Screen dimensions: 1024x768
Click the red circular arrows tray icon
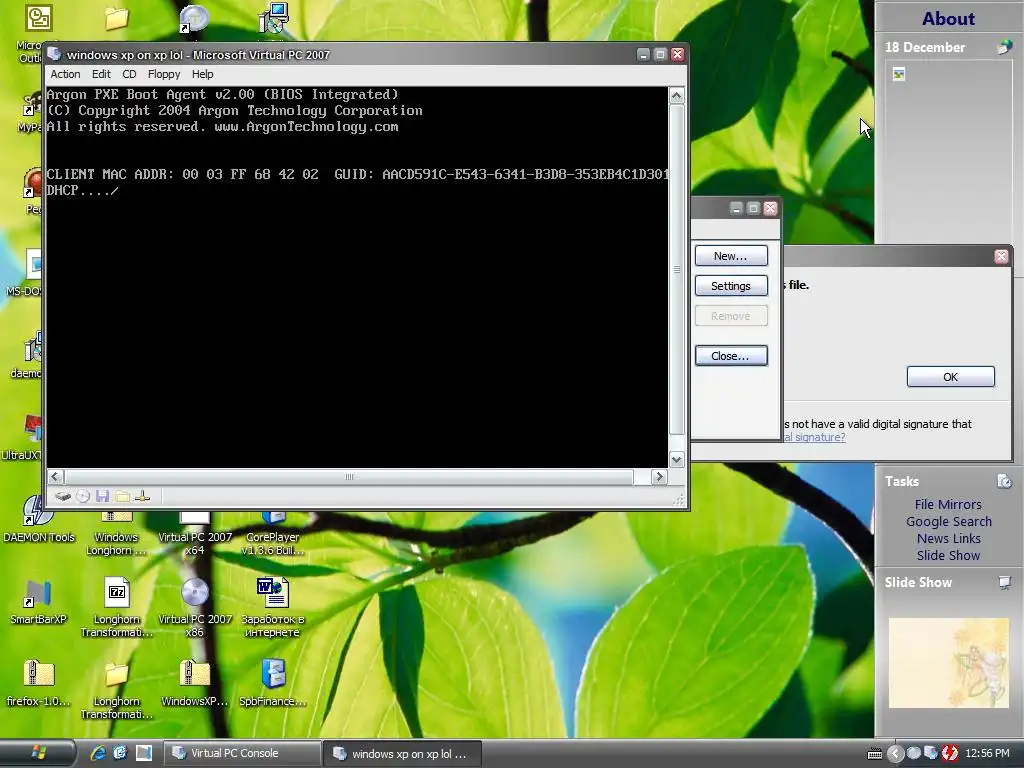point(950,754)
